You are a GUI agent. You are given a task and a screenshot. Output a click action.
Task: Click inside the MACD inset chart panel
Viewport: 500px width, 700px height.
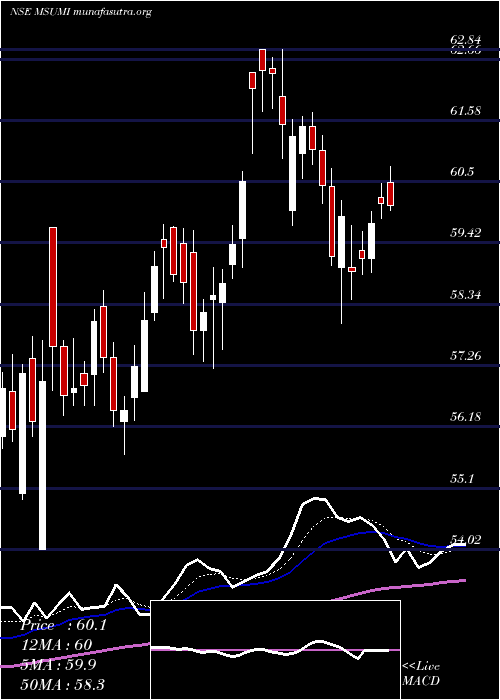click(275, 650)
